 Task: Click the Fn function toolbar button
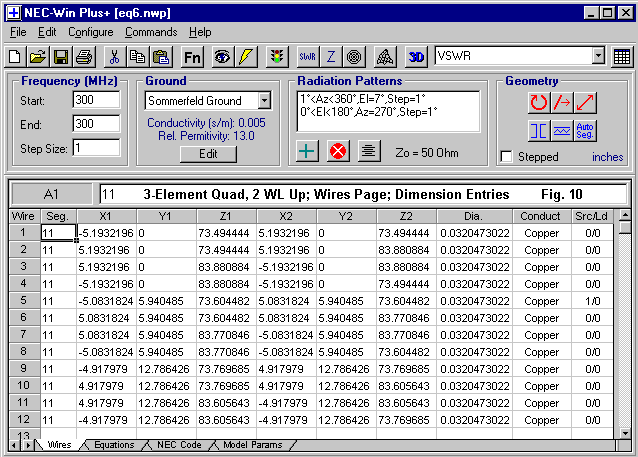click(x=192, y=57)
